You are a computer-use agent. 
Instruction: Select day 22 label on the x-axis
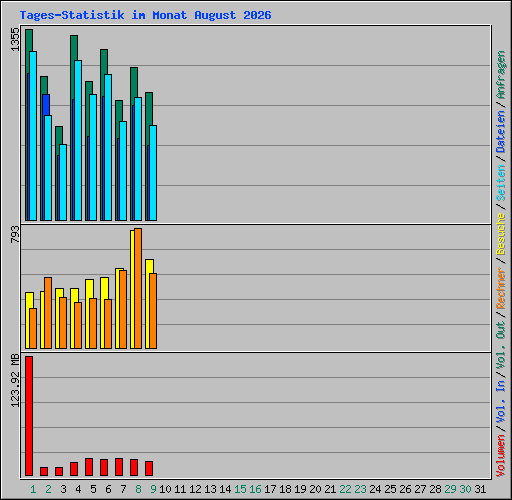coord(345,489)
